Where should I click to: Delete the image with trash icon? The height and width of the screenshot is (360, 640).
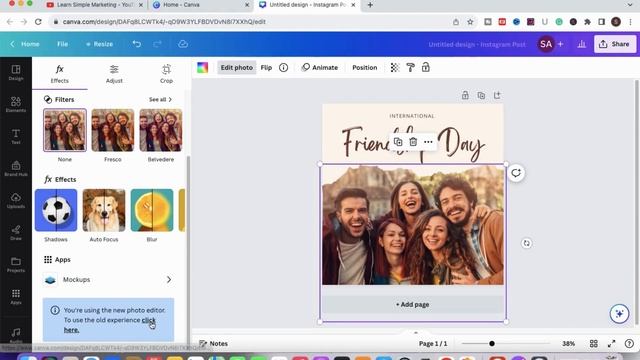[x=413, y=142]
